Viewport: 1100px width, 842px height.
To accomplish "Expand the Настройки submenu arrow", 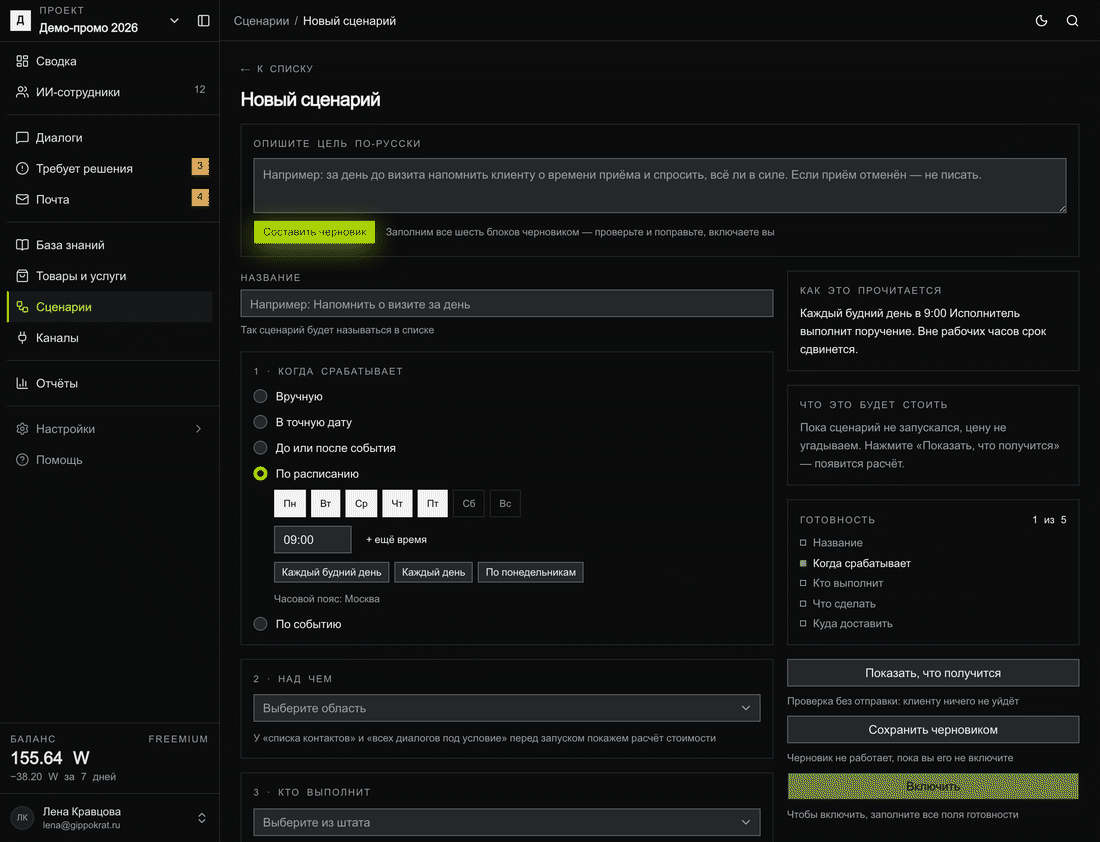I will tap(199, 429).
